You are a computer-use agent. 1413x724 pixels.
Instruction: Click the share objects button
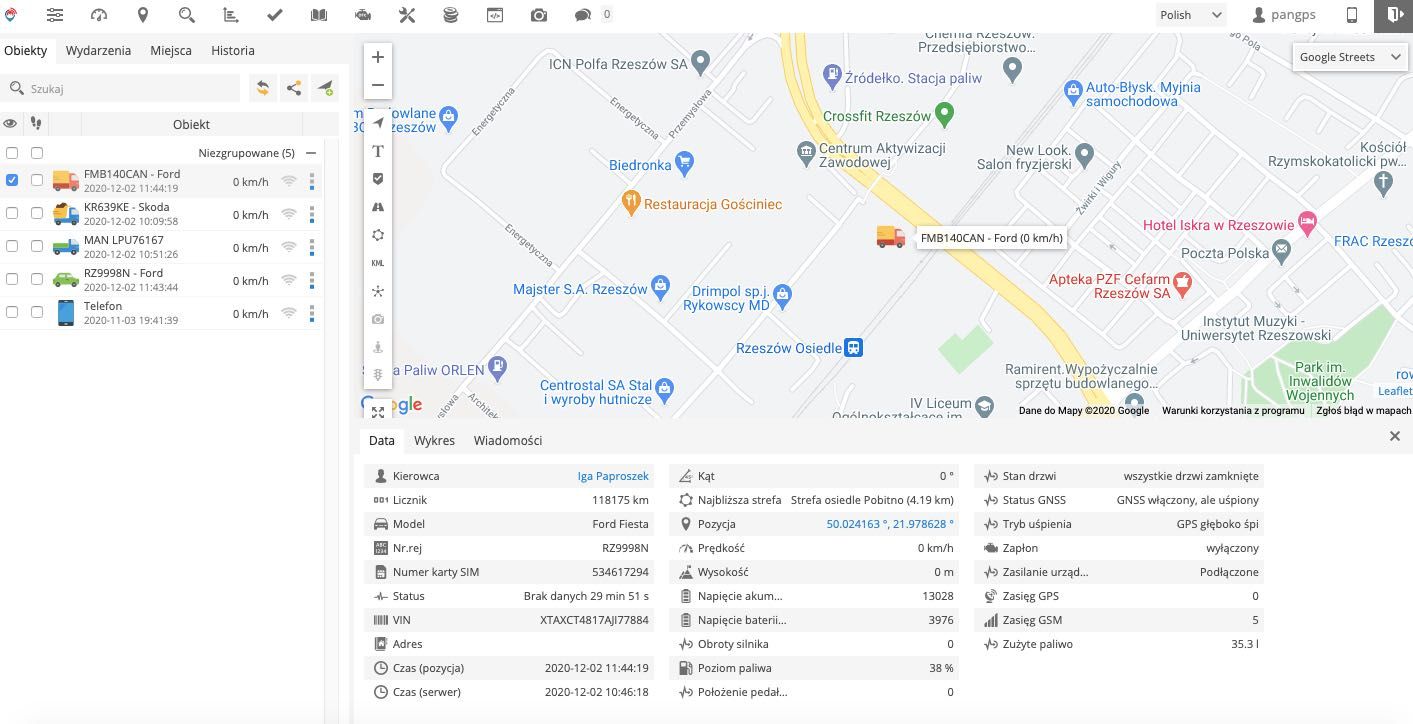tap(294, 88)
